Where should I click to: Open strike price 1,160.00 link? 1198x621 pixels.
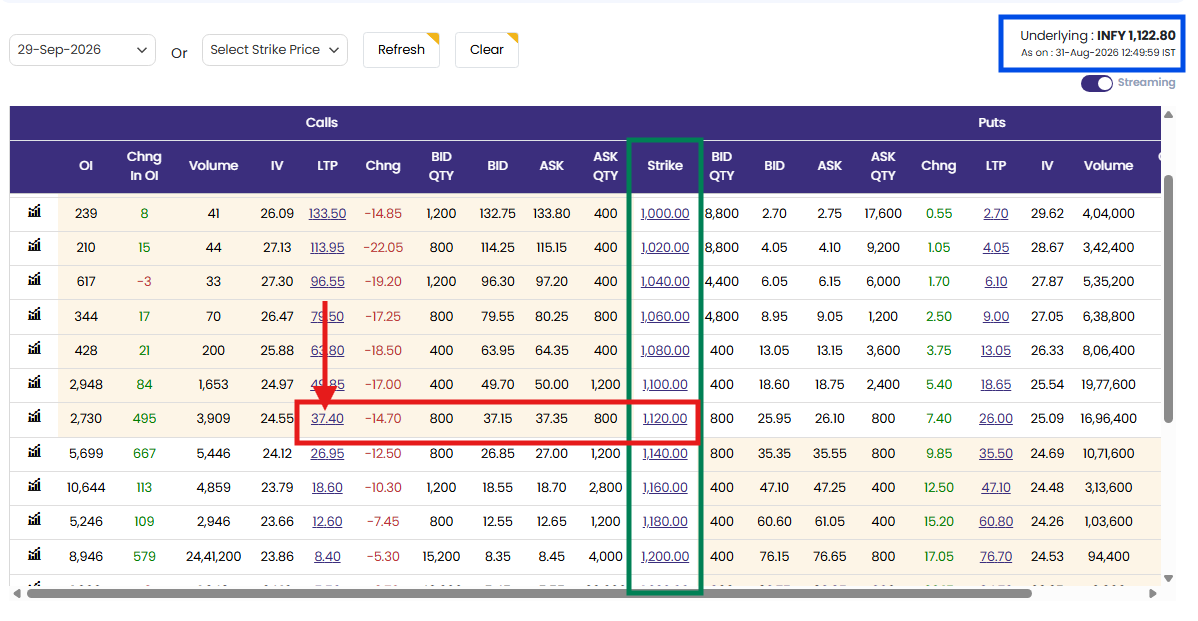(665, 487)
